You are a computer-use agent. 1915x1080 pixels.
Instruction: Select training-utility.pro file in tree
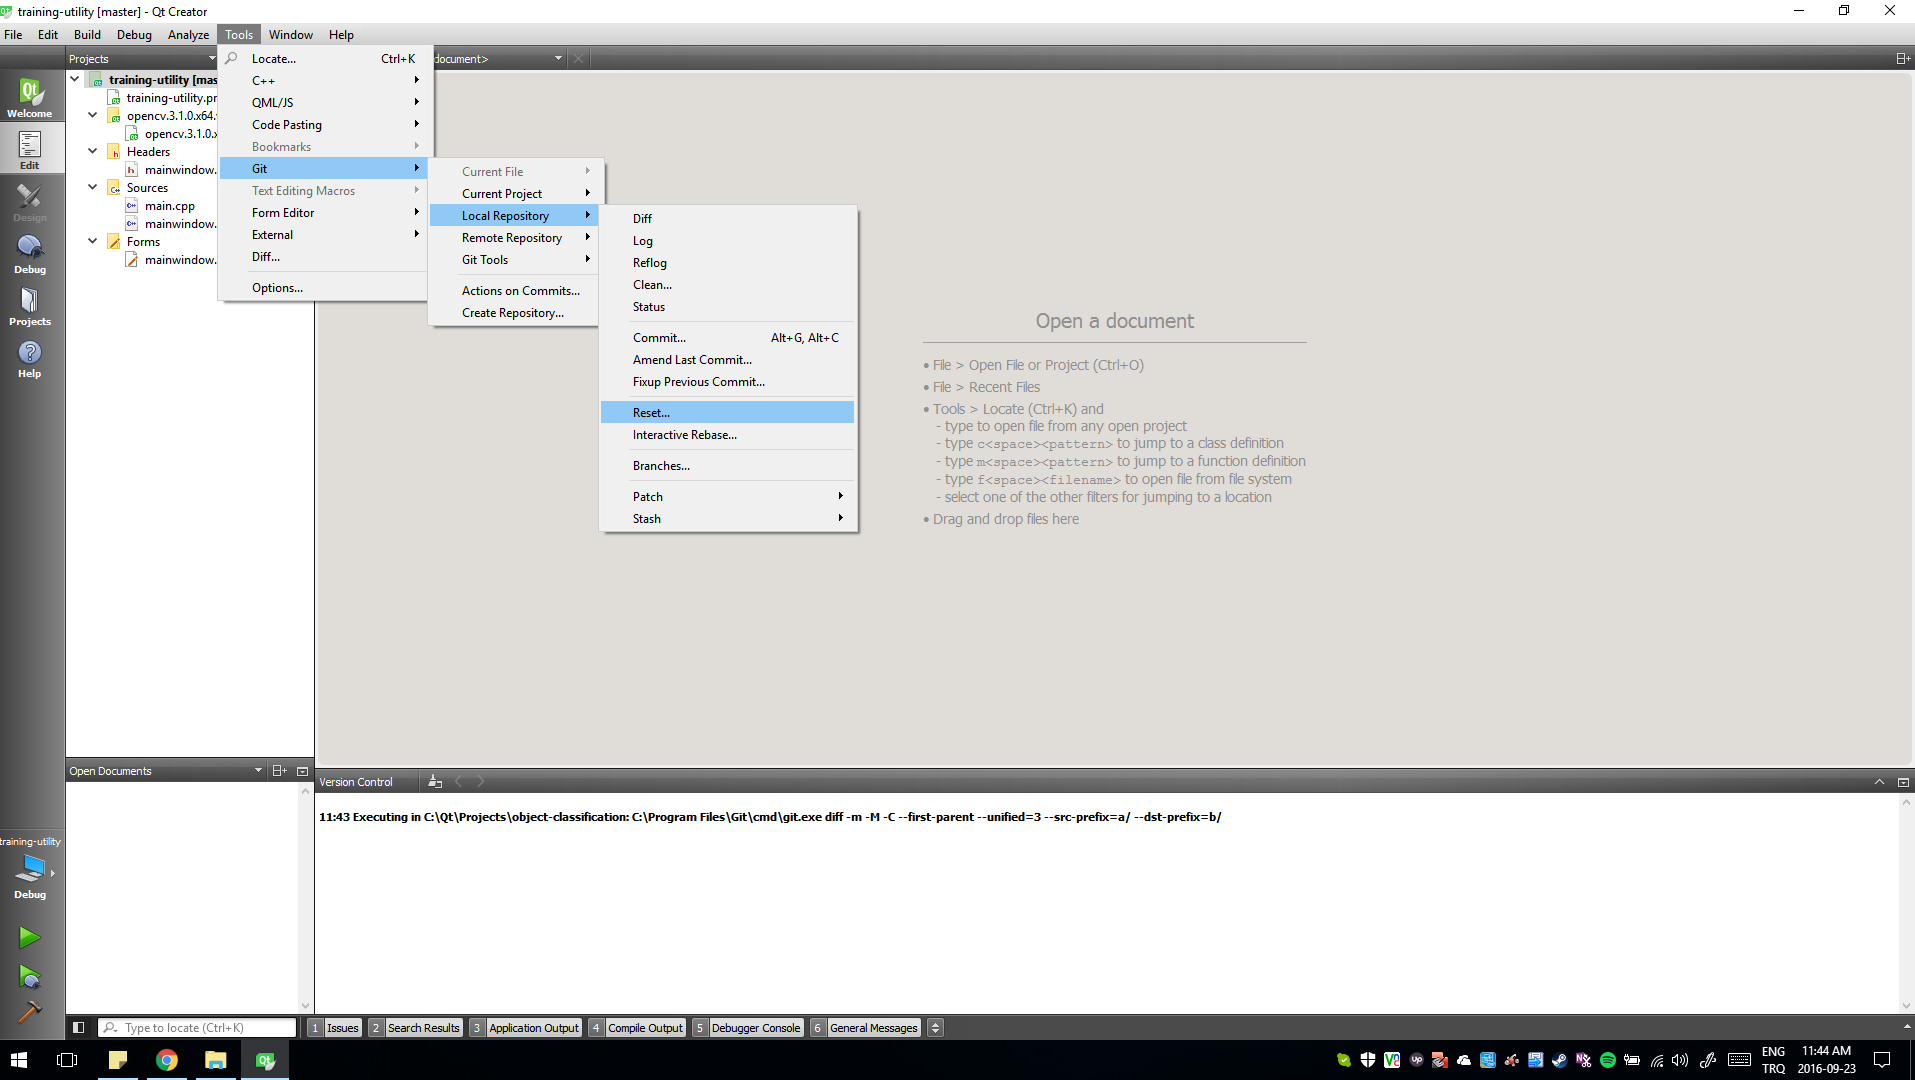[170, 98]
